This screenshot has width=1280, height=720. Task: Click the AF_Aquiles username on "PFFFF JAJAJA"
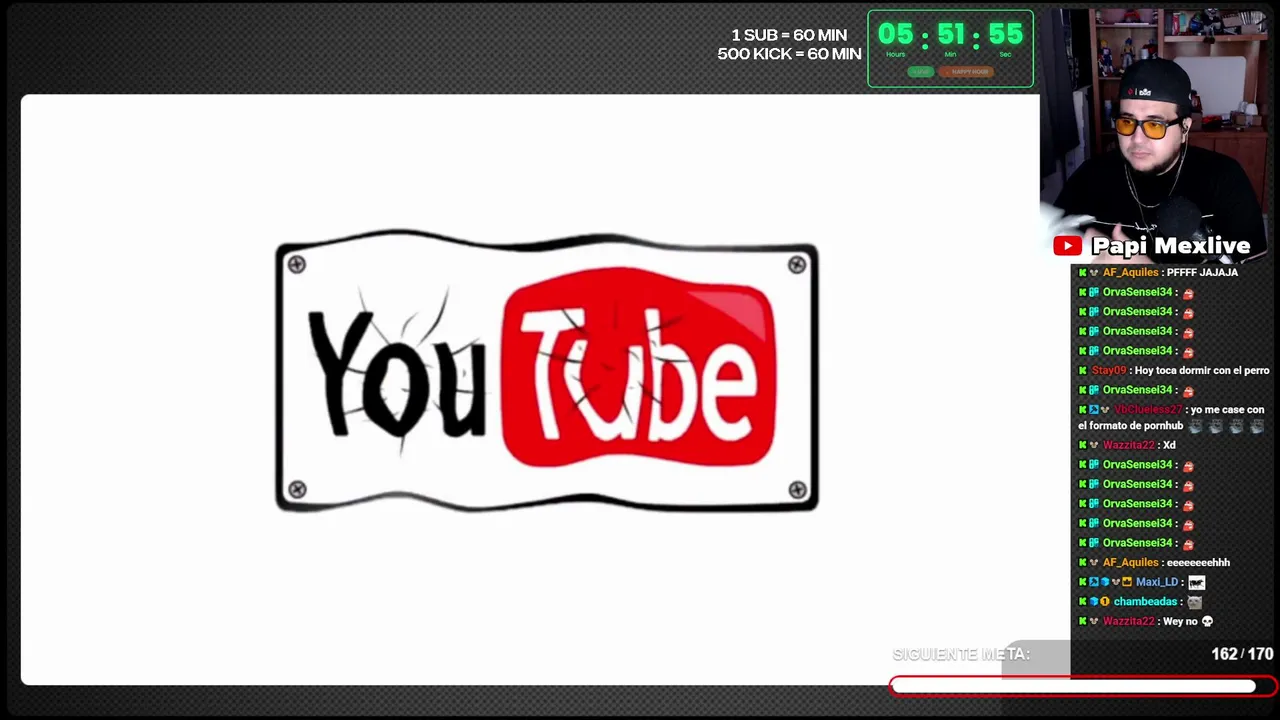click(x=1130, y=272)
